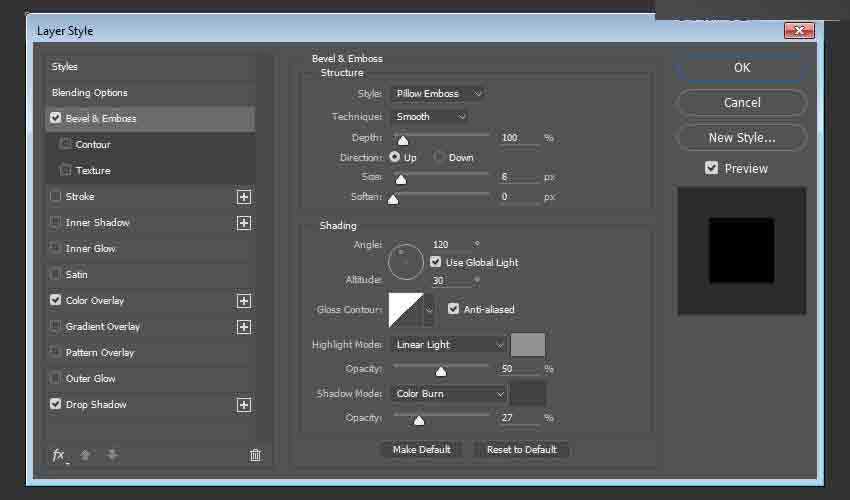
Task: Add another Gradient Overlay with plus icon
Action: click(x=243, y=327)
